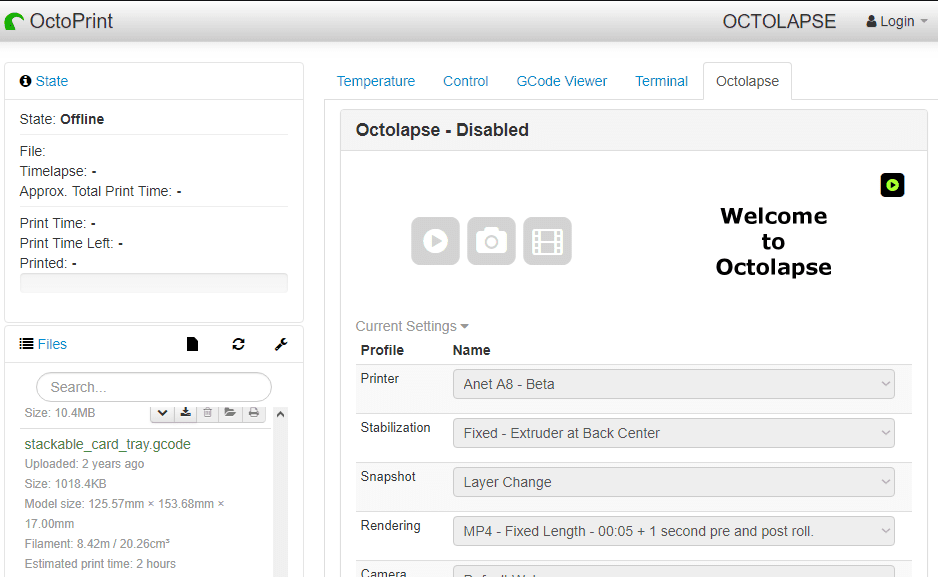Image resolution: width=938 pixels, height=577 pixels.
Task: Focus the file Search field
Action: 154,387
